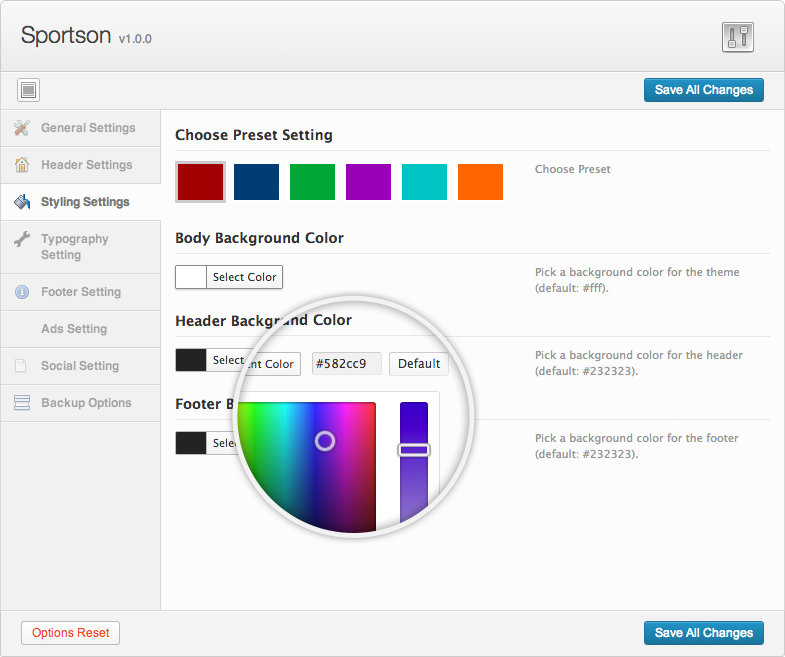Click the Typography Setting wrench icon
Viewport: 785px width, 657px height.
22,240
